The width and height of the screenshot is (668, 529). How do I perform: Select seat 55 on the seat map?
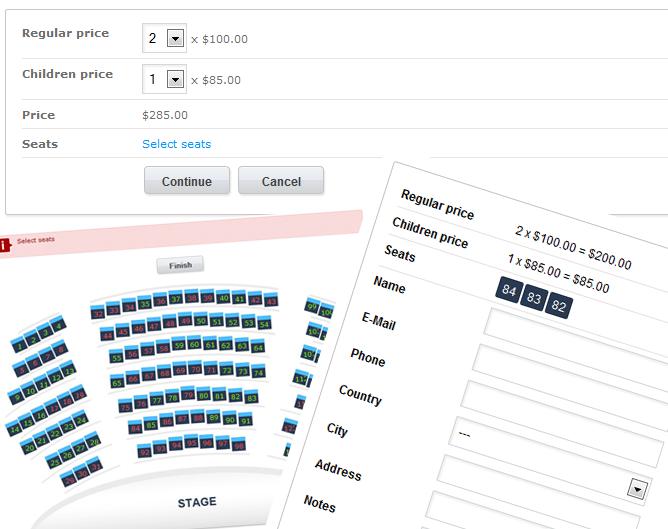[116, 356]
